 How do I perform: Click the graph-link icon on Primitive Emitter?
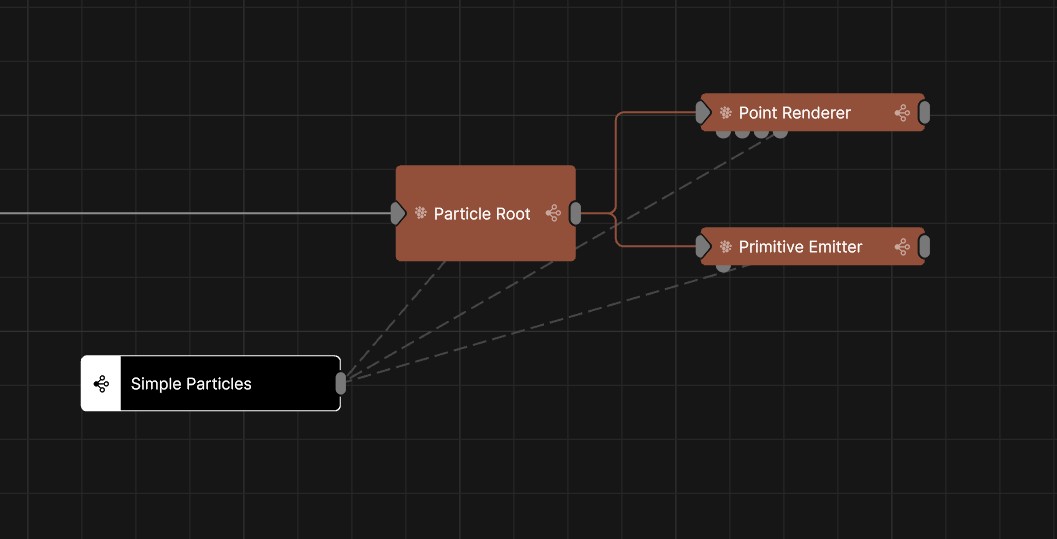pyautogui.click(x=902, y=246)
